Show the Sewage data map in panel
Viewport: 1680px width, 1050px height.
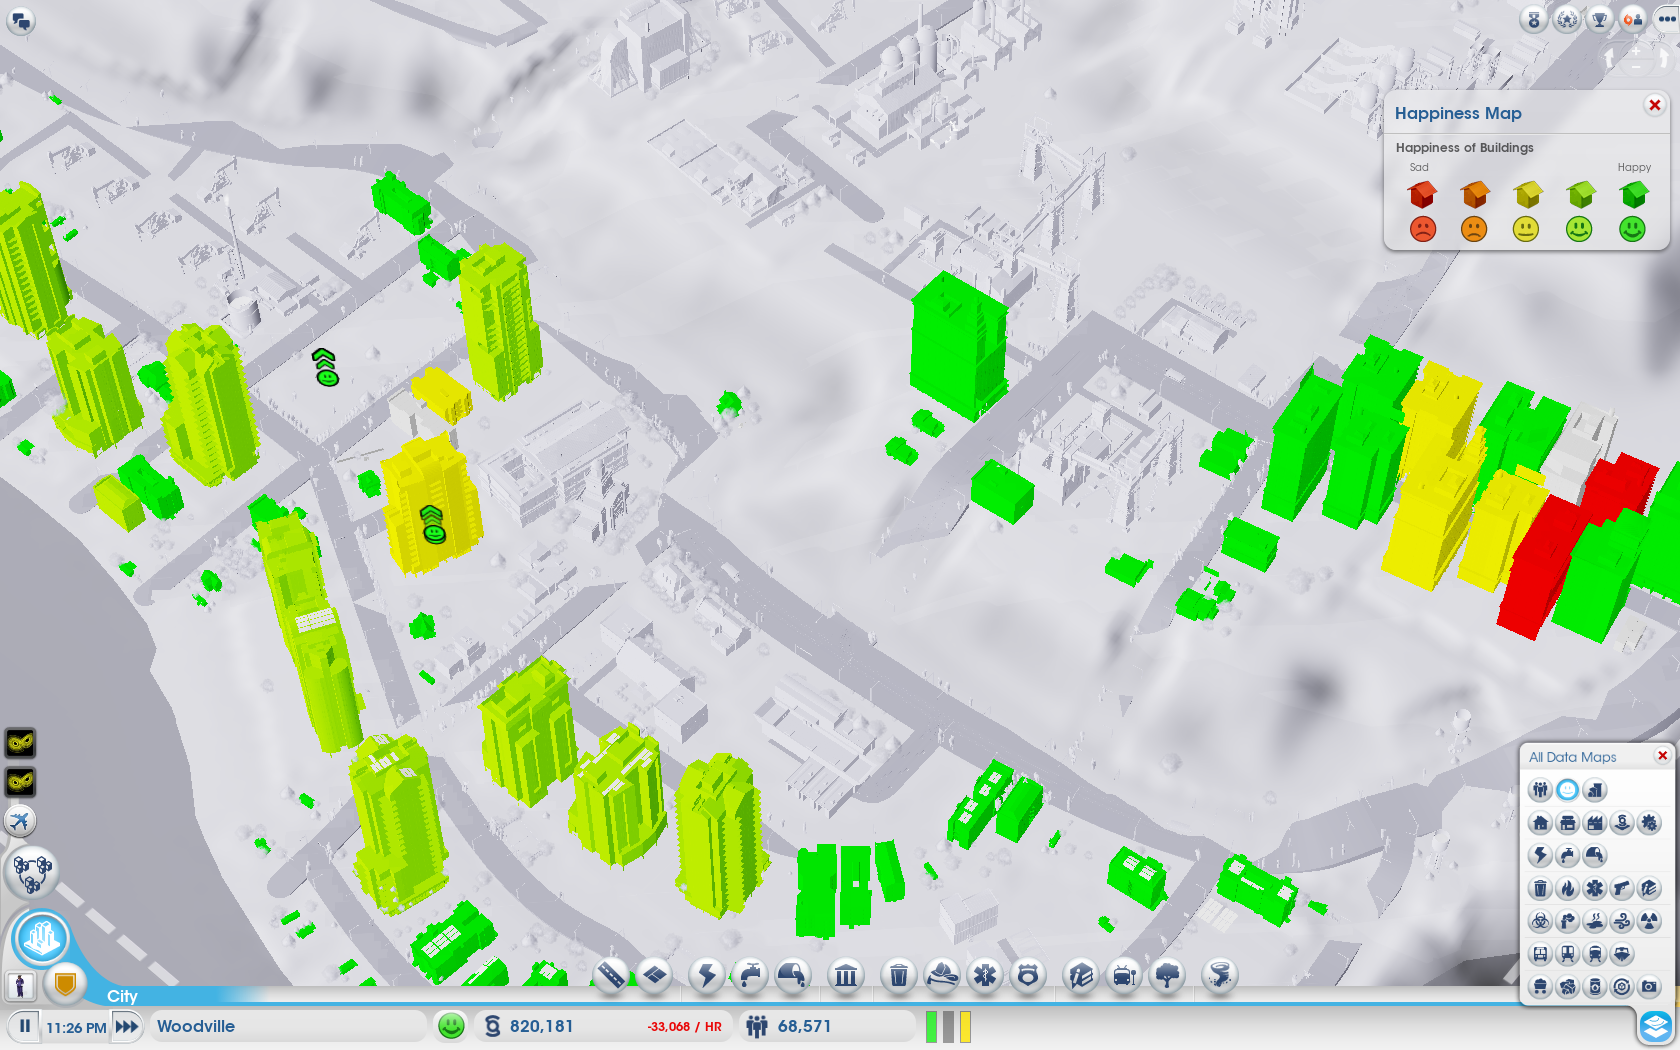(x=1594, y=855)
